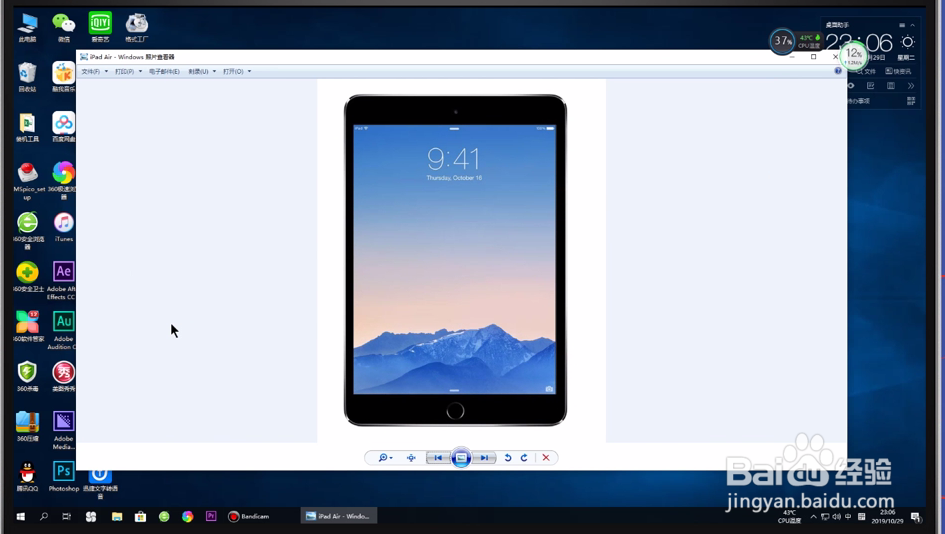Open the 刻录(U) menu

(x=202, y=72)
